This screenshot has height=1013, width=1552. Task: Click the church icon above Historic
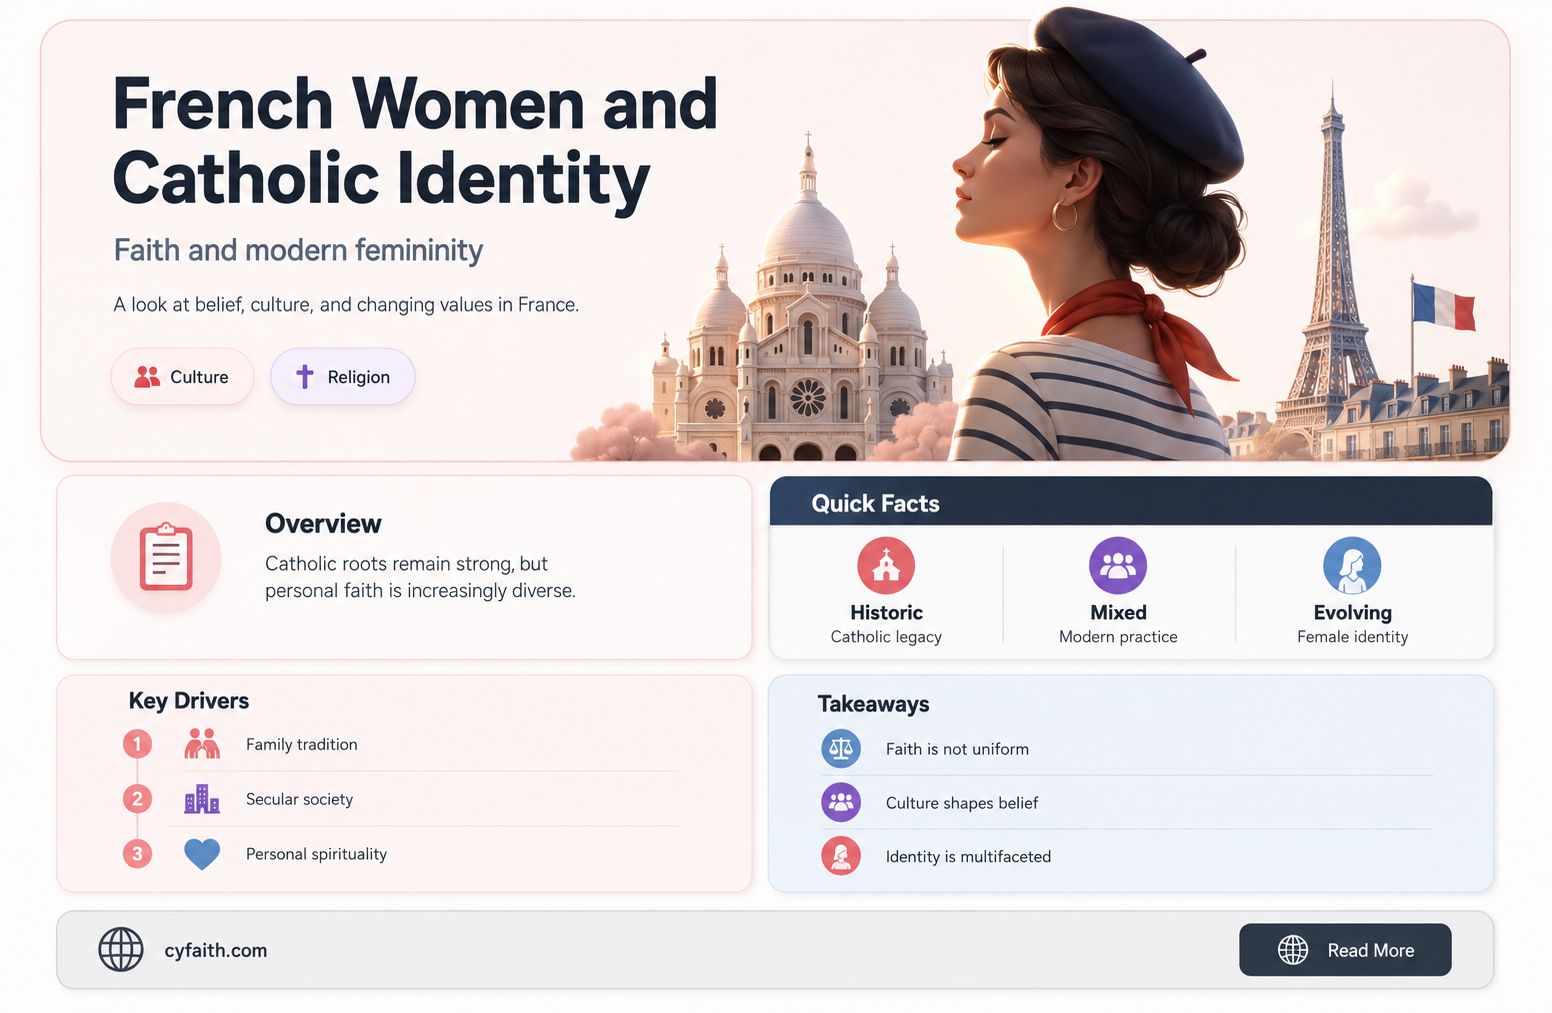[886, 566]
